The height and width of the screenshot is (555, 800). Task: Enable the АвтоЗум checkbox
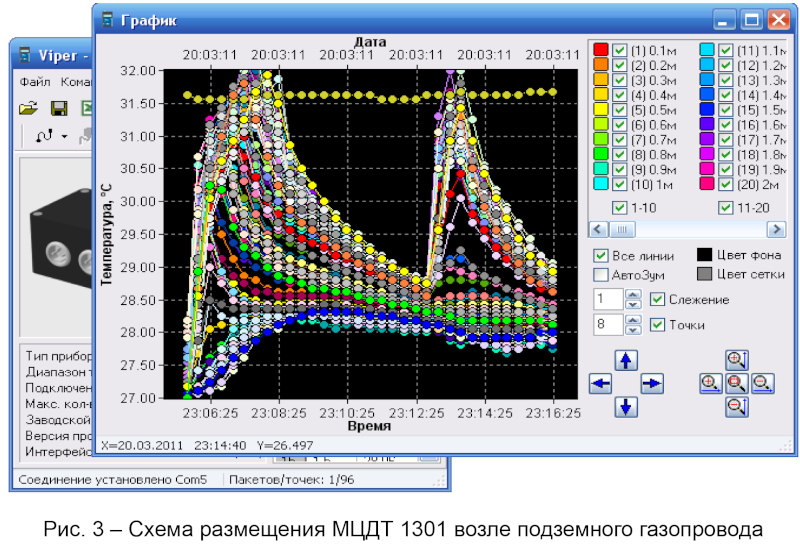click(601, 274)
